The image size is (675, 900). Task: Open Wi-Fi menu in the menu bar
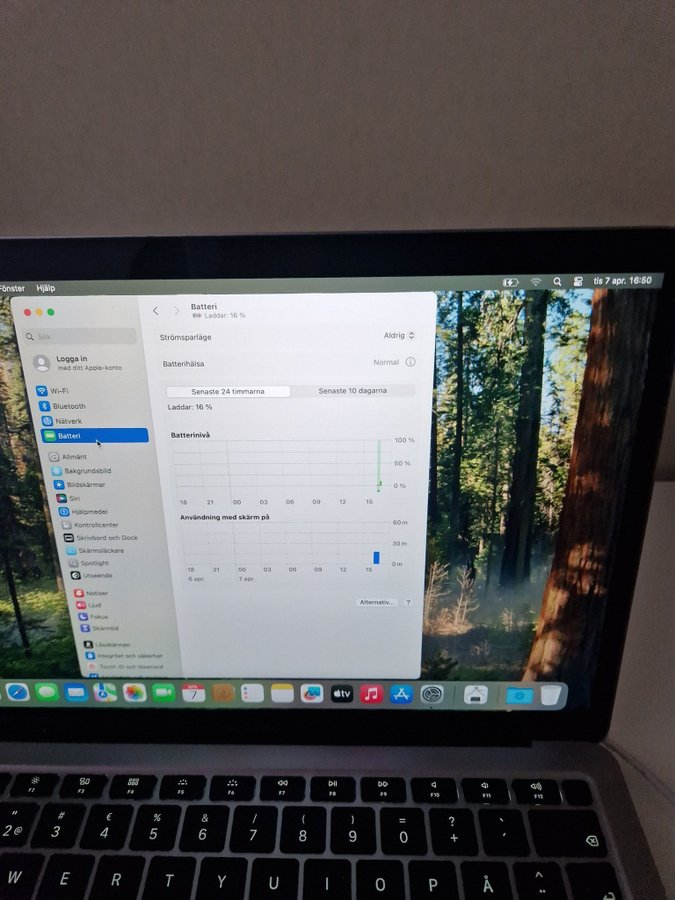pos(536,282)
